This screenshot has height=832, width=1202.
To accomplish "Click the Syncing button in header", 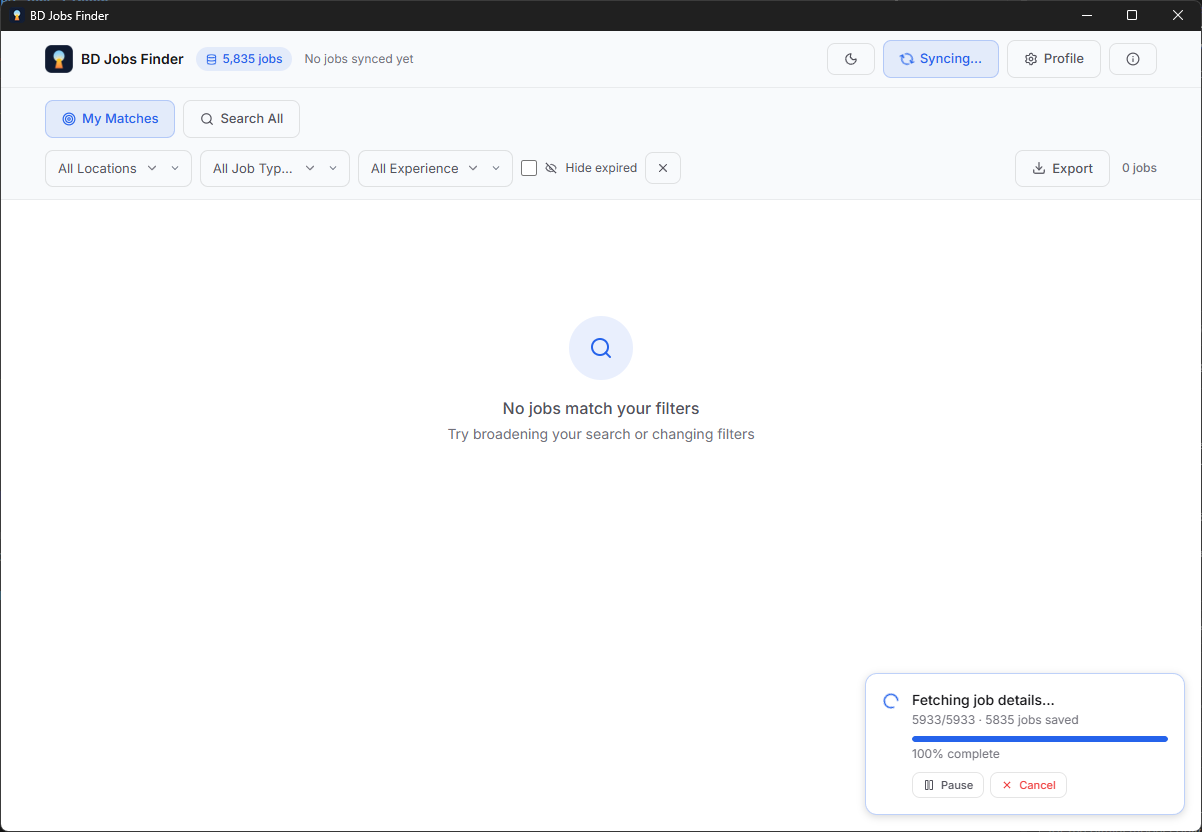I will (941, 59).
